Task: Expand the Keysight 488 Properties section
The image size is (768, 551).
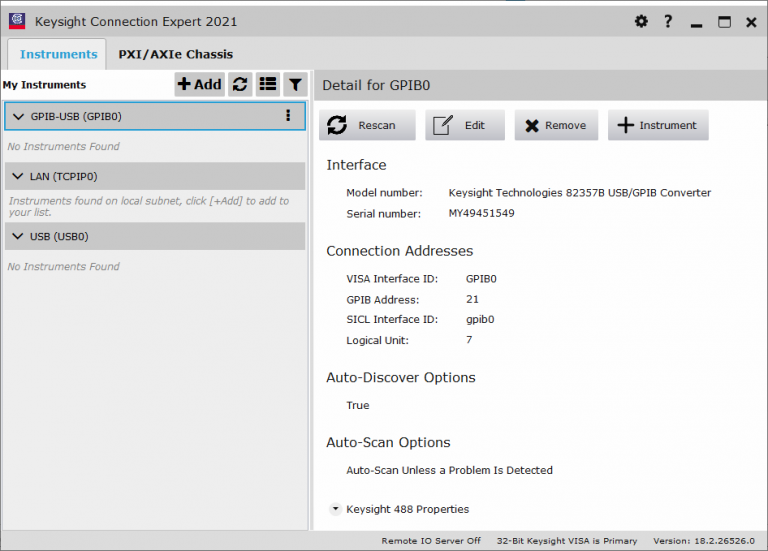Action: pos(335,509)
